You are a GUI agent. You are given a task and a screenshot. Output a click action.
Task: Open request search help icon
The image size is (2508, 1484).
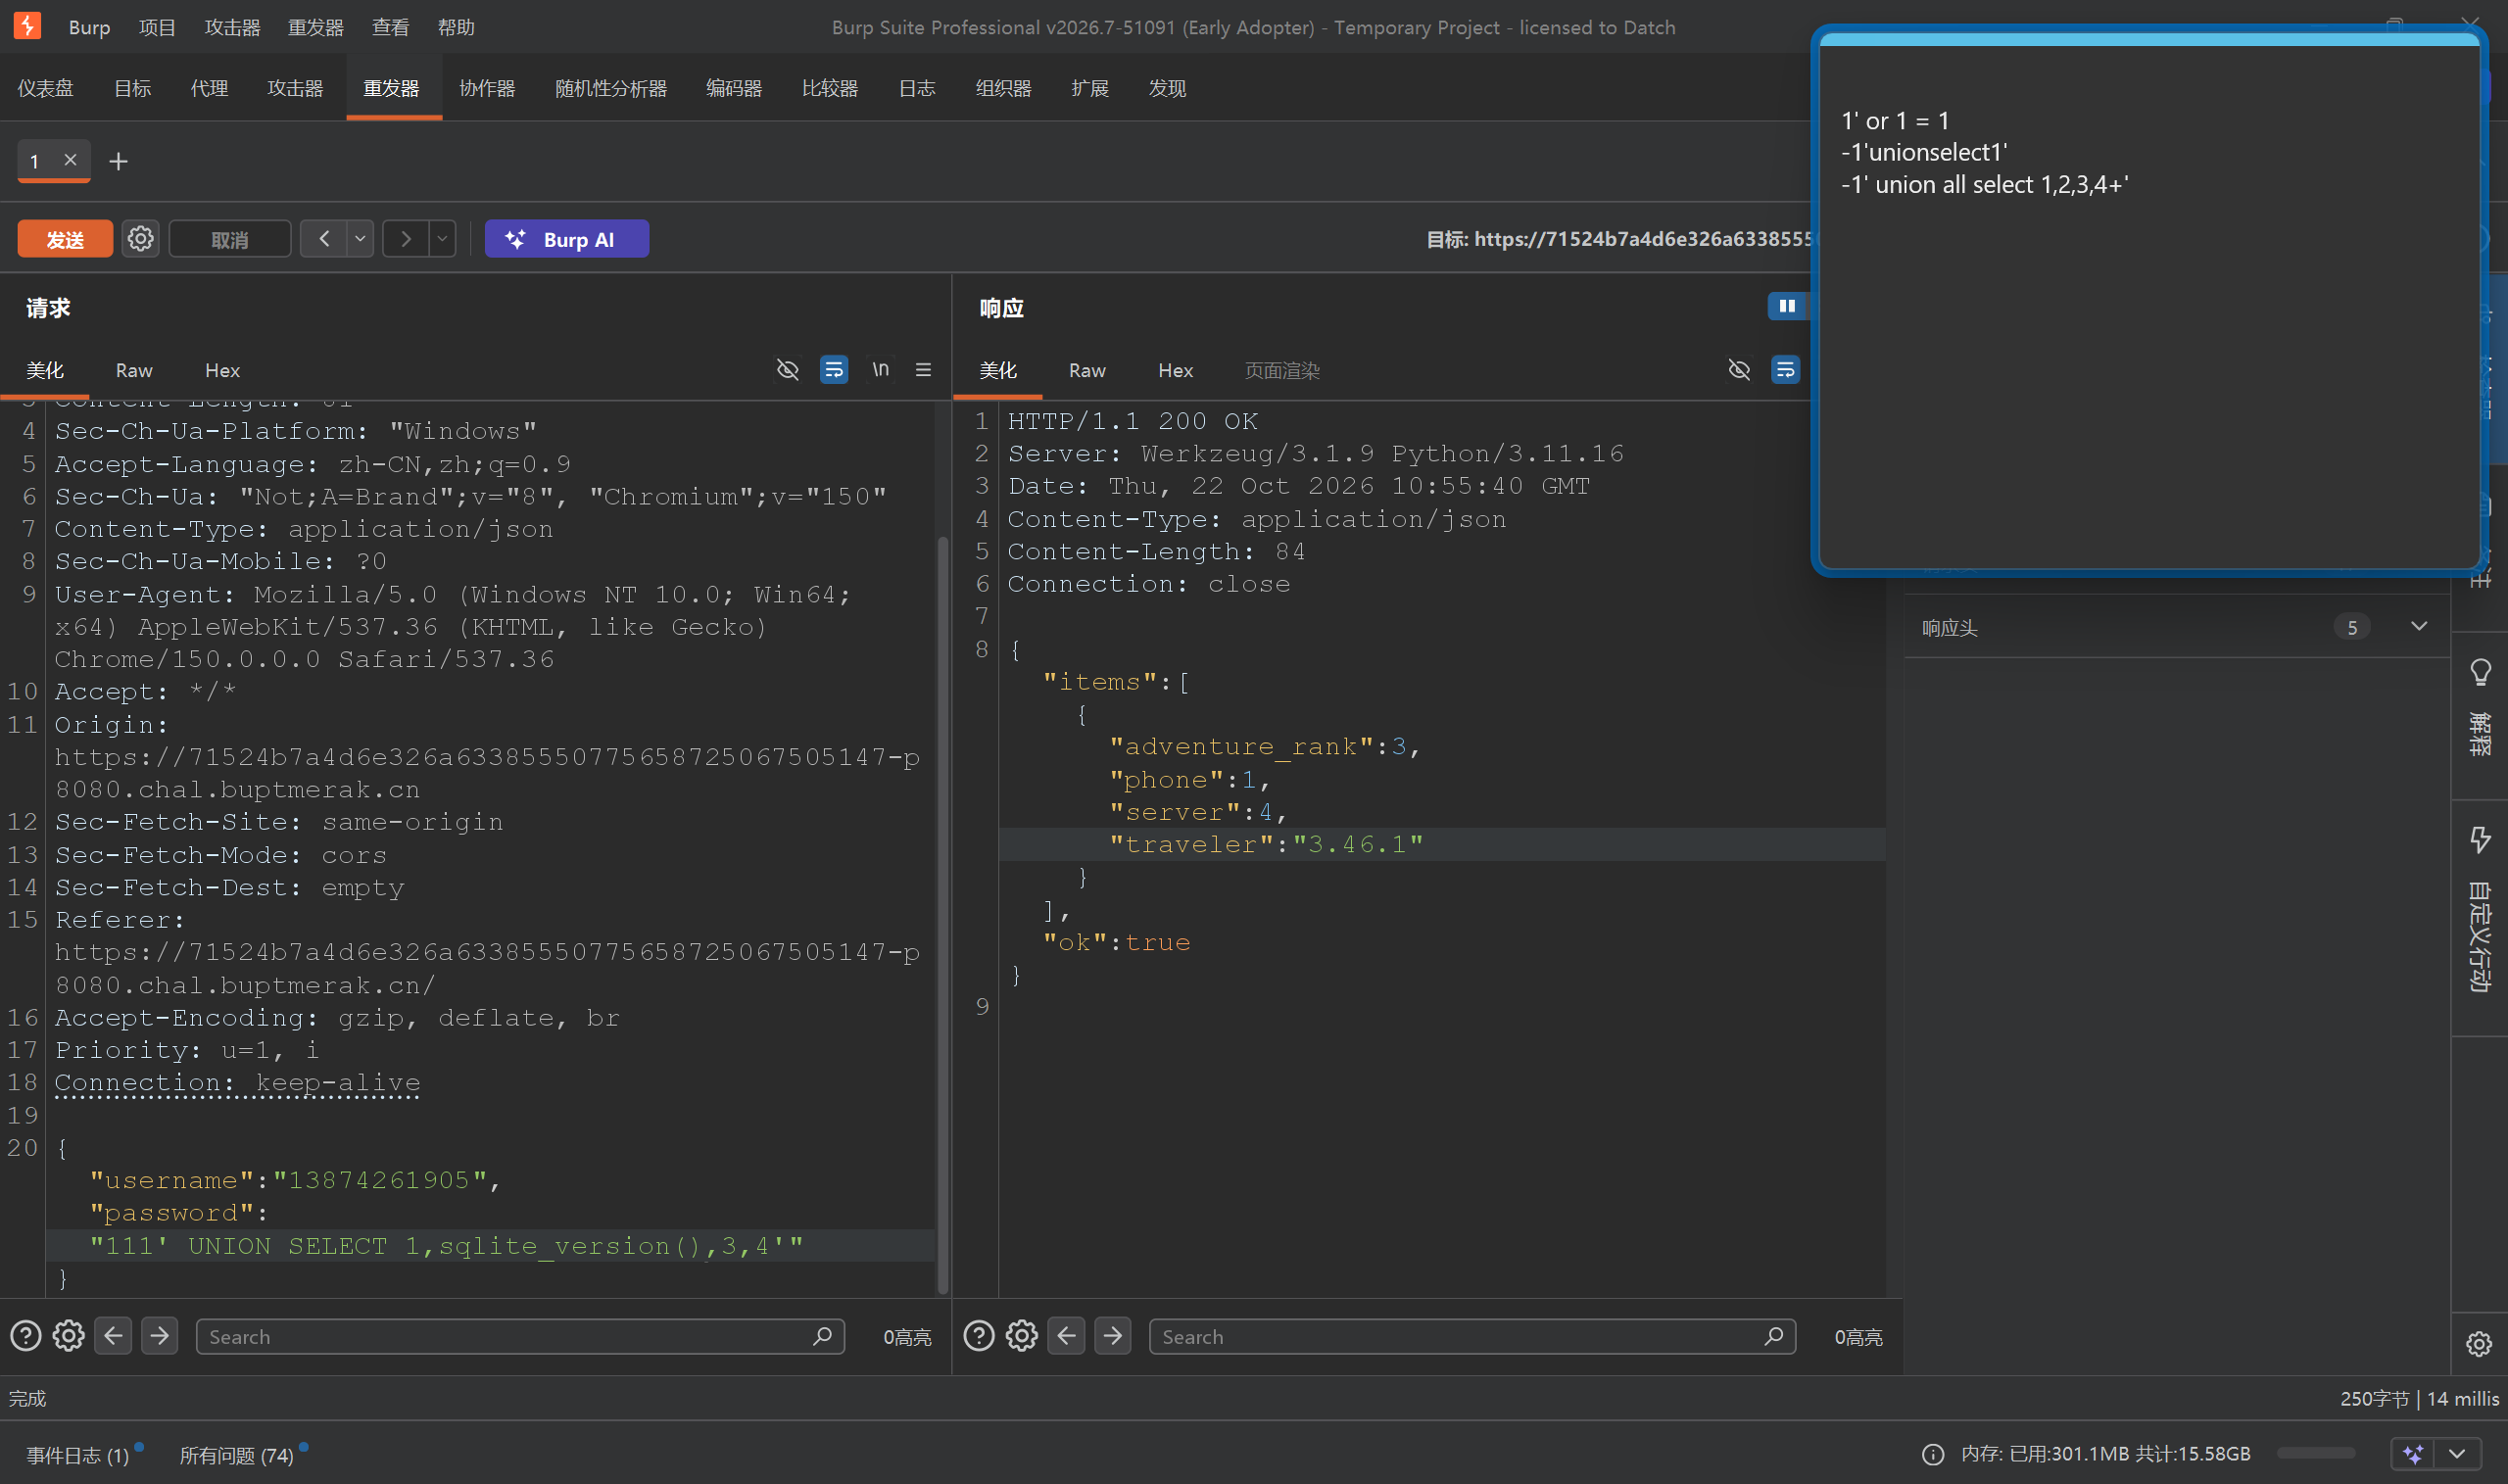[x=25, y=1336]
